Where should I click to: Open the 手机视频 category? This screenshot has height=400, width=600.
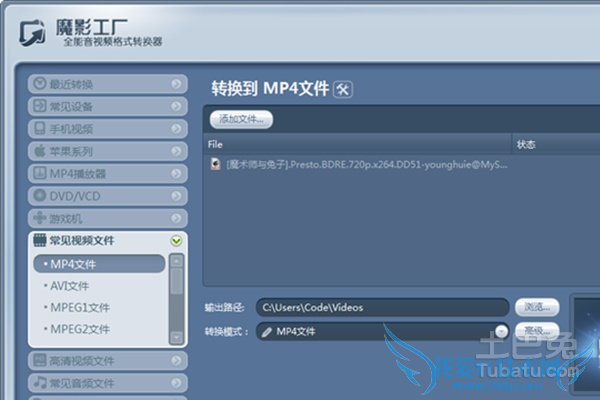pyautogui.click(x=108, y=129)
